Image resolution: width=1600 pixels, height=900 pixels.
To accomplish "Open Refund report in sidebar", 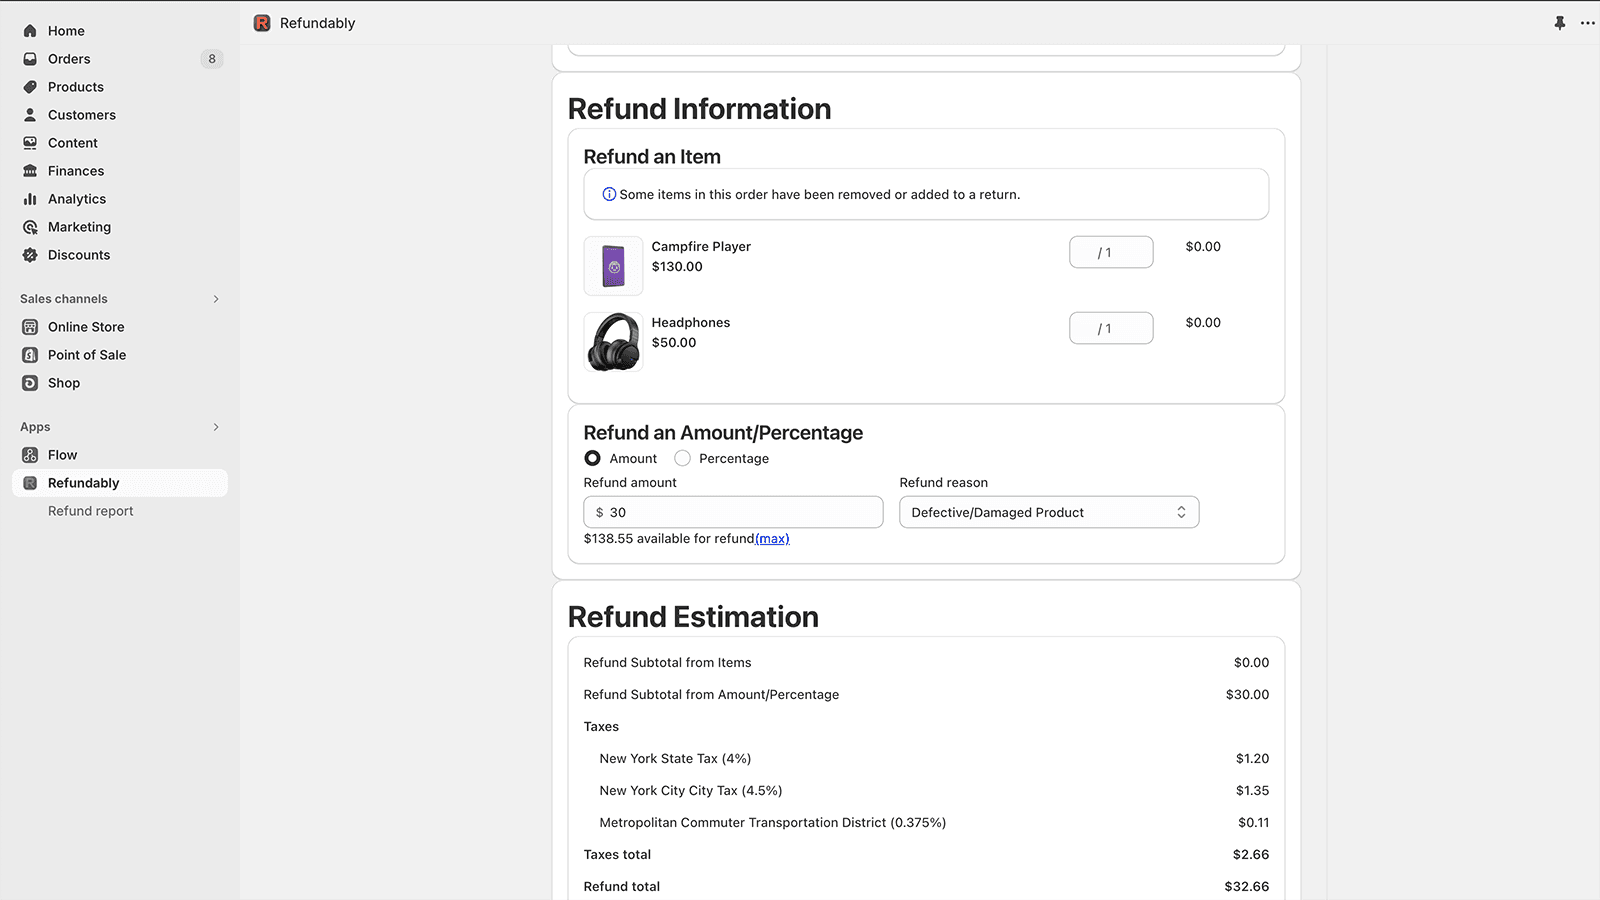I will [x=90, y=511].
